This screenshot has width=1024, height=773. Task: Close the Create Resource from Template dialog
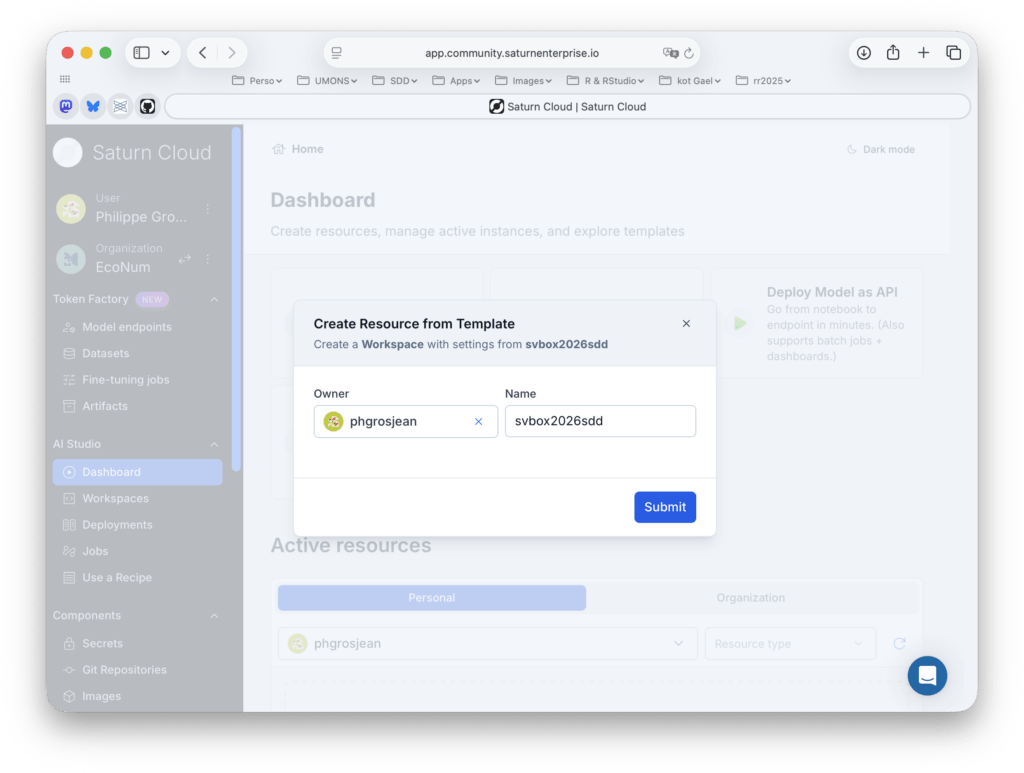coord(686,324)
